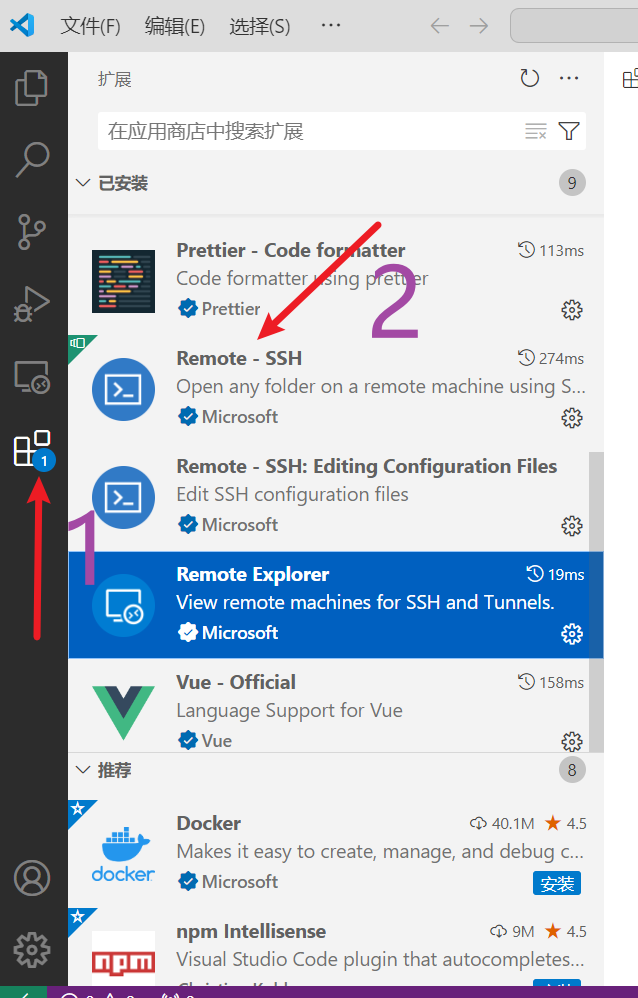This screenshot has height=998, width=638.
Task: Open the Search view in activity bar
Action: pyautogui.click(x=31, y=159)
